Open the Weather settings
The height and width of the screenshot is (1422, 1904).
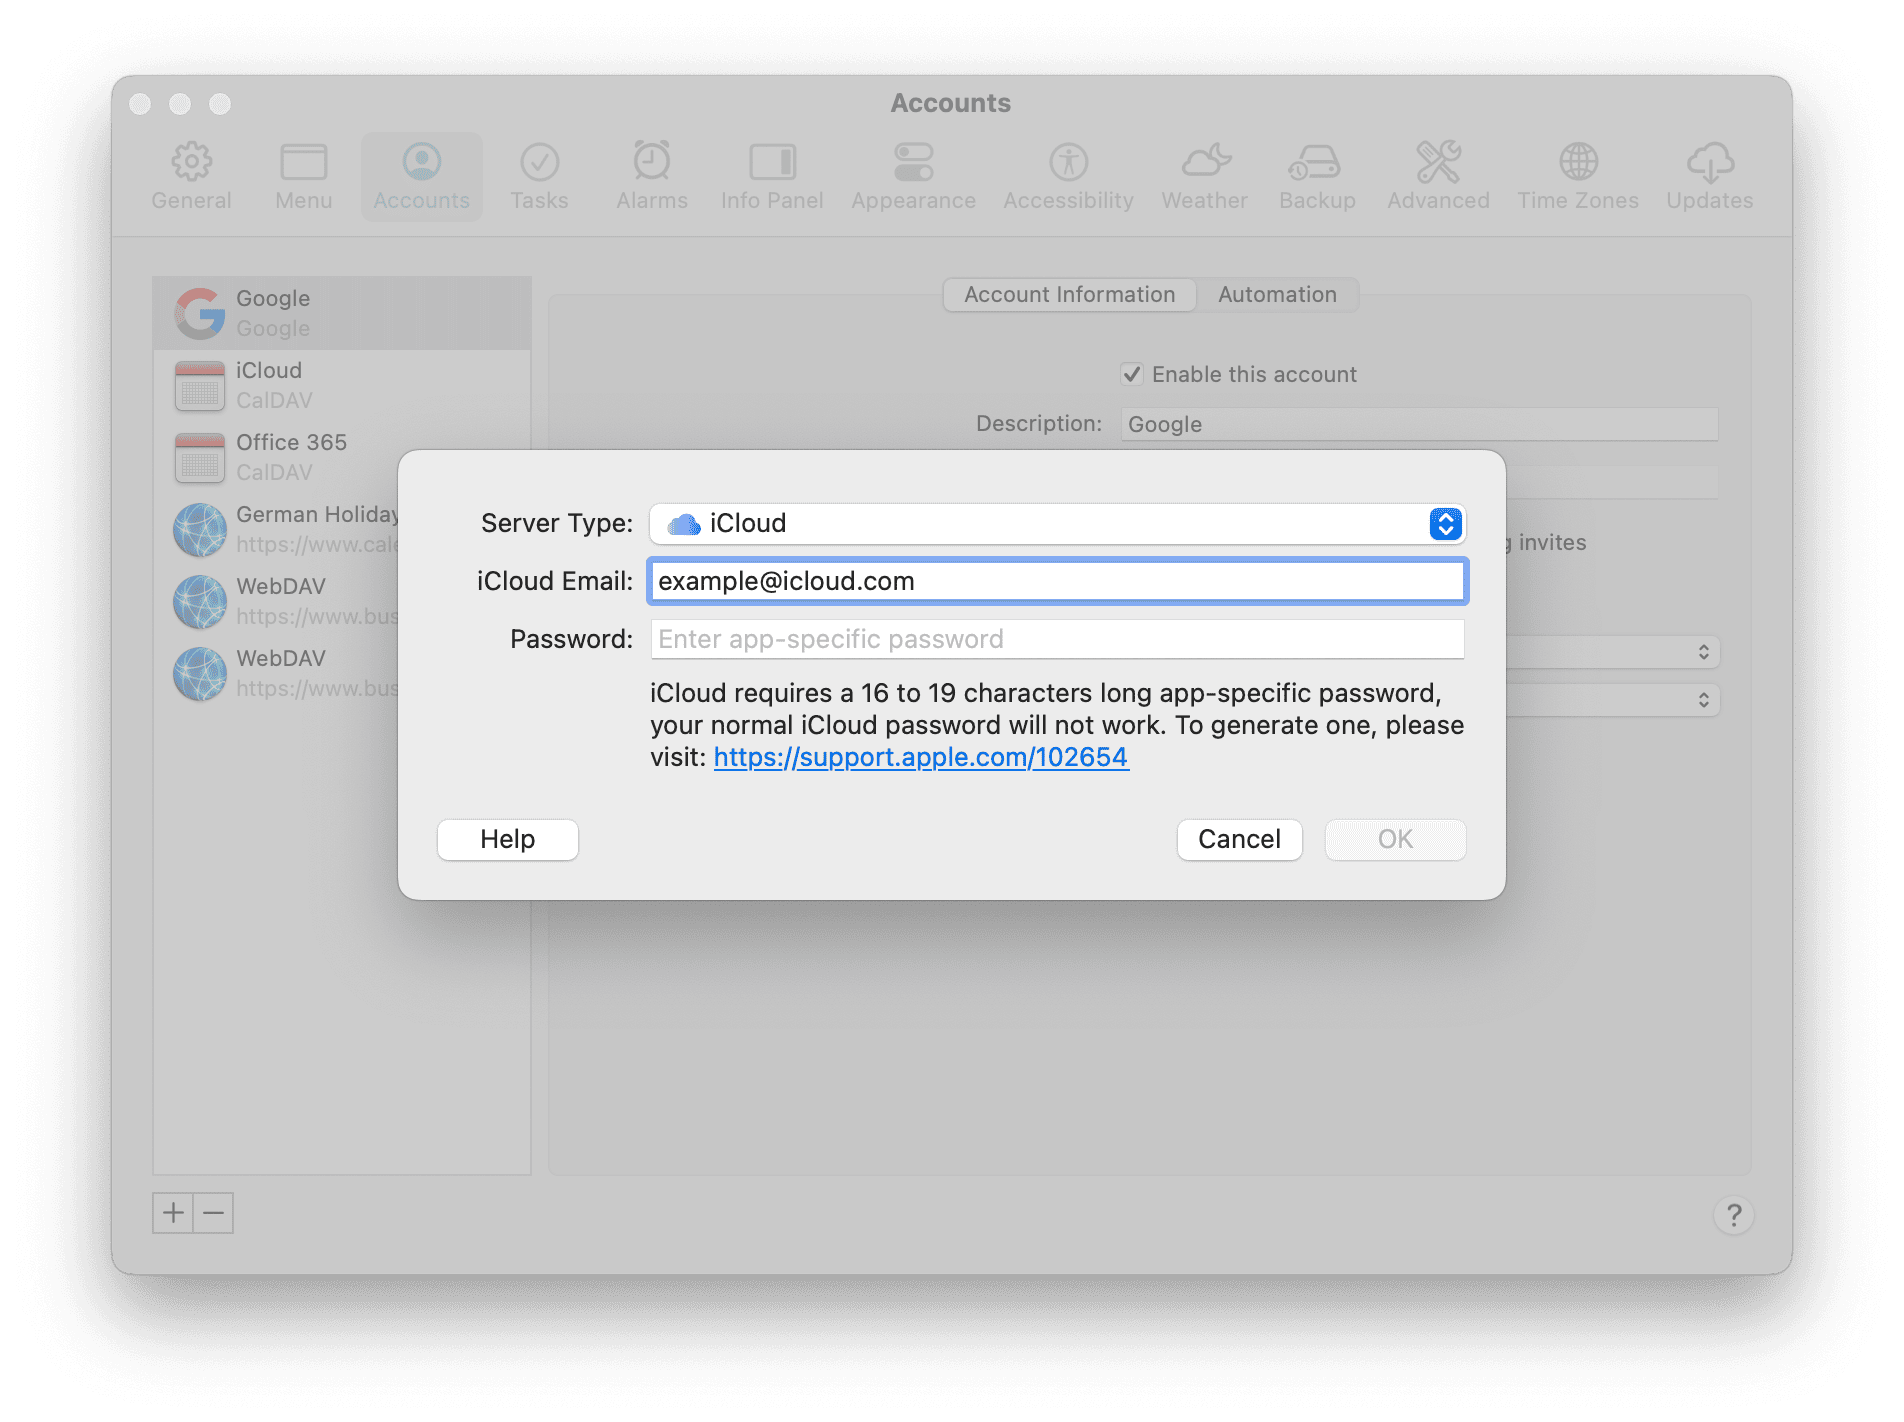[x=1203, y=175]
